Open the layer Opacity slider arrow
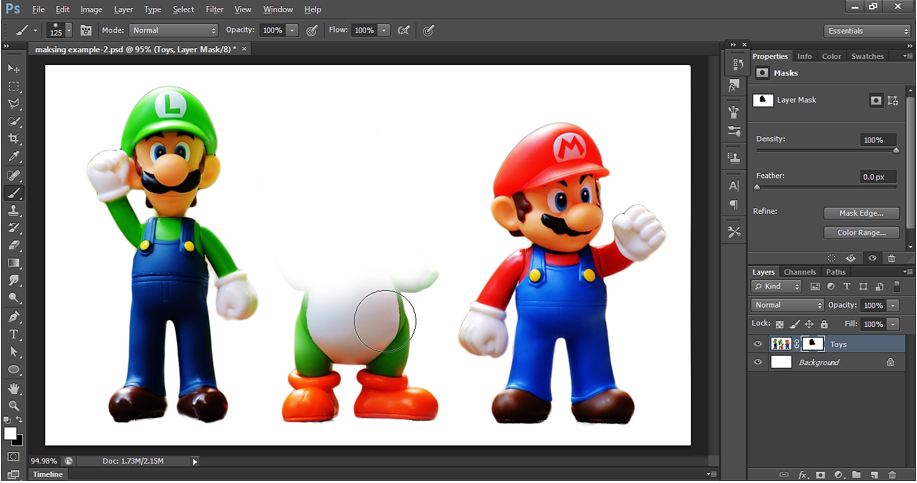The height and width of the screenshot is (483, 917). (893, 305)
